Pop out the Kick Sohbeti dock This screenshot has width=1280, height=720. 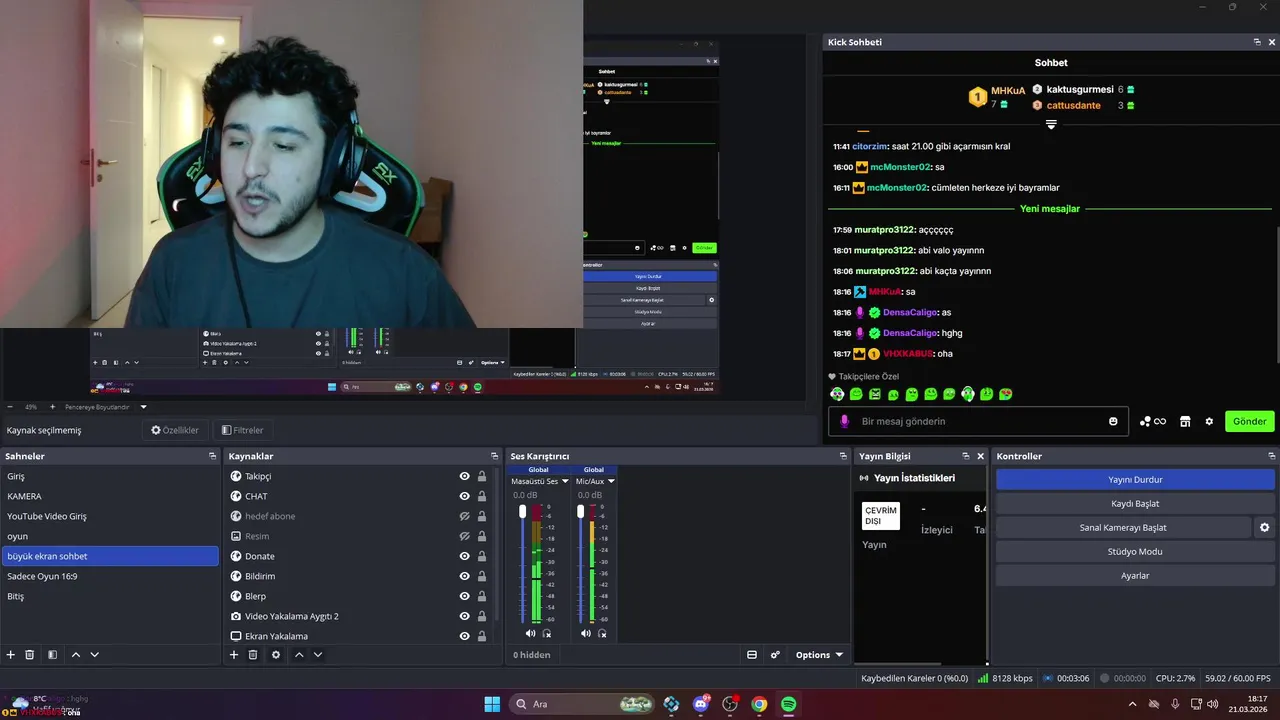[x=1257, y=42]
